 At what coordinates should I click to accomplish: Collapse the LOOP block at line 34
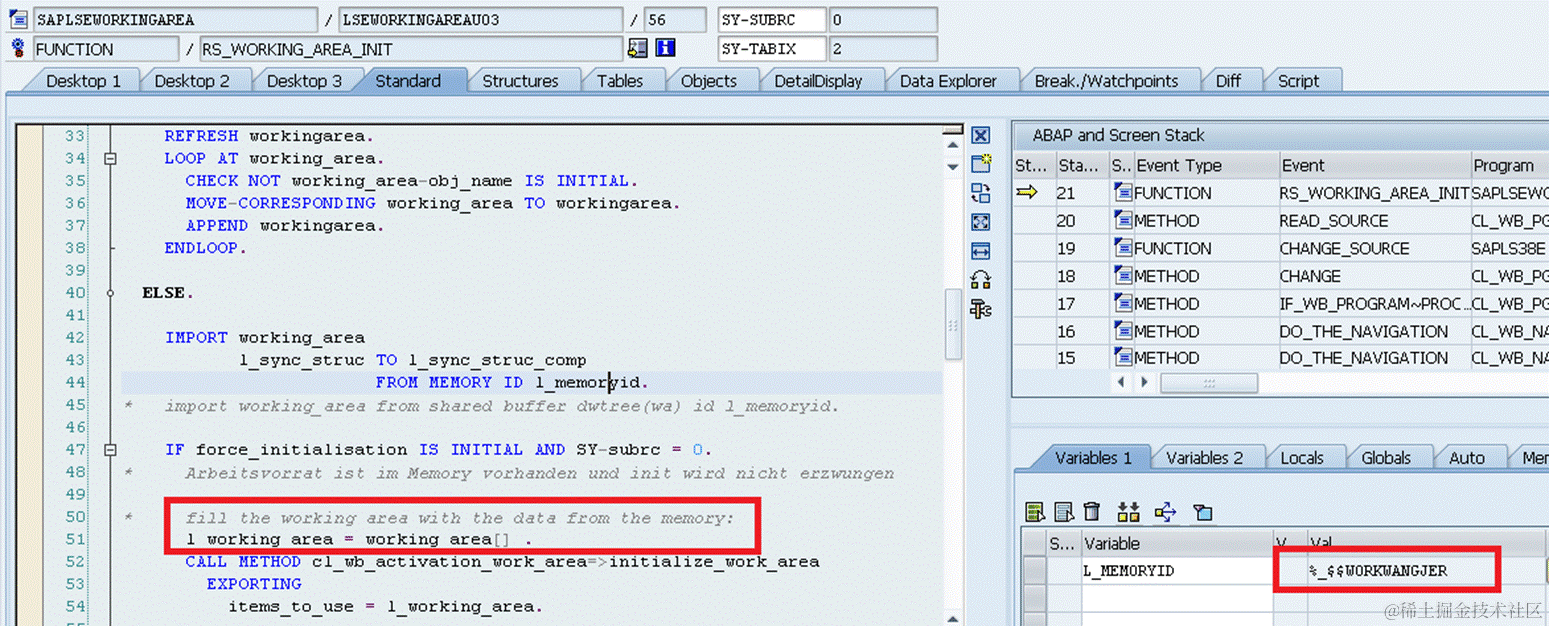coord(110,158)
